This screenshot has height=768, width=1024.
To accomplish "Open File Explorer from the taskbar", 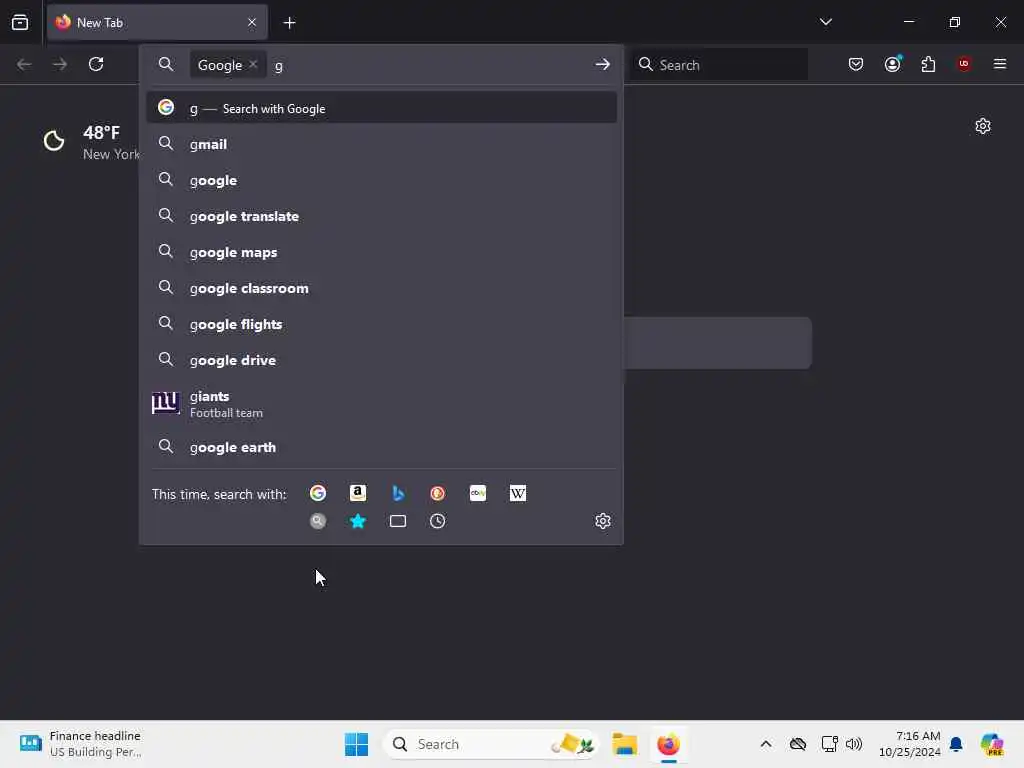I will coord(625,744).
